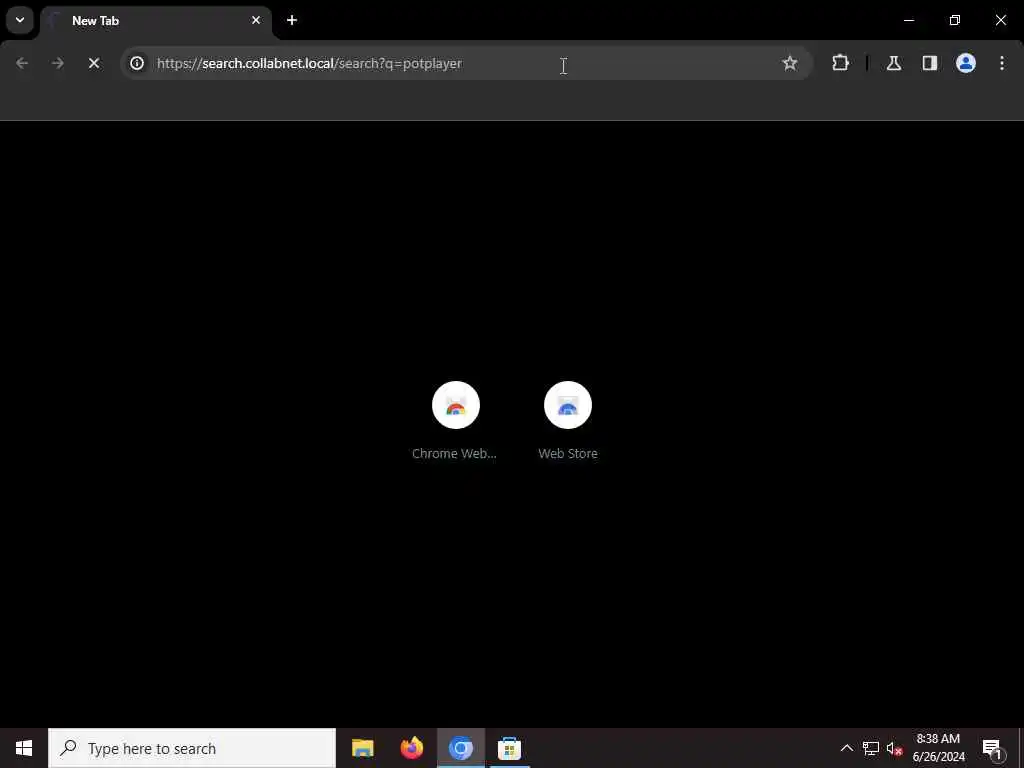Viewport: 1024px width, 768px height.
Task: Restore down the Chrome window
Action: pos(955,20)
